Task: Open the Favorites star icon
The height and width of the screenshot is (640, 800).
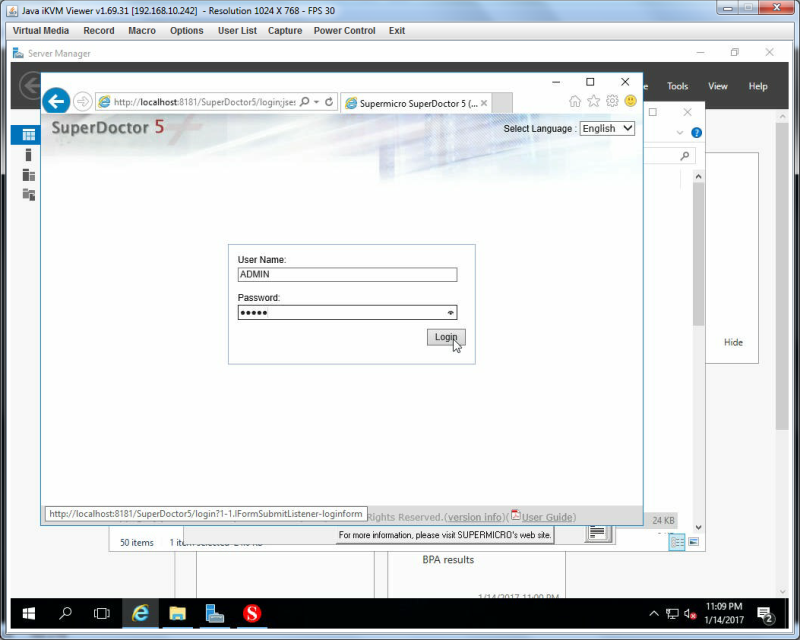Action: point(593,101)
